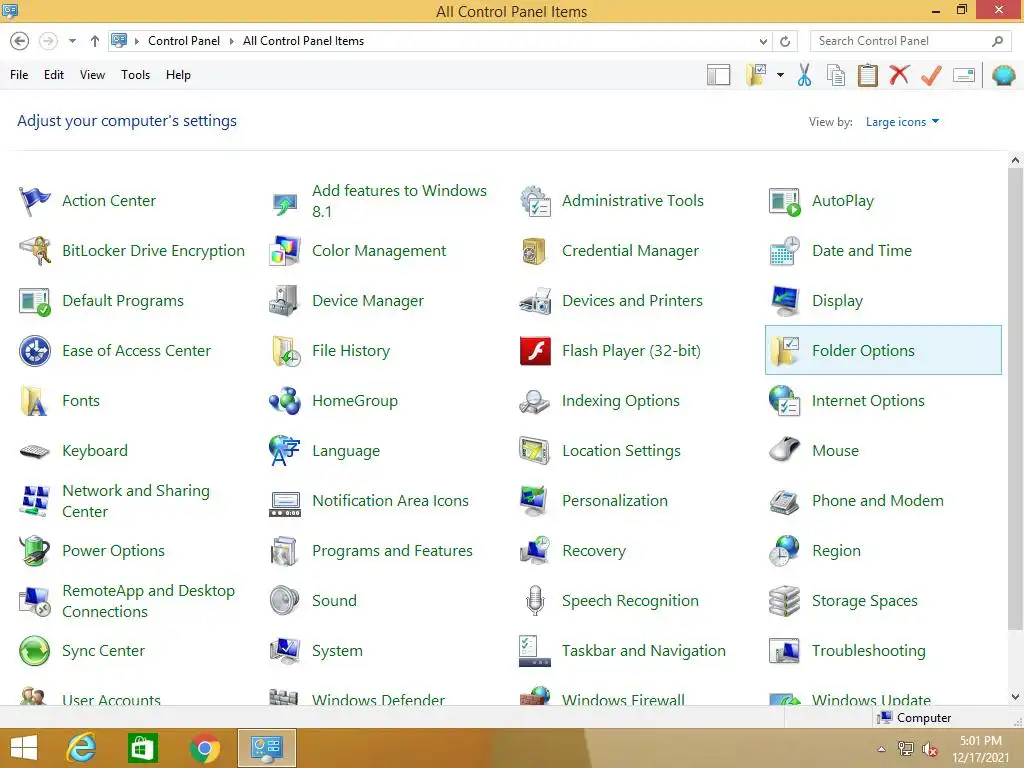This screenshot has height=768, width=1024.
Task: Click the Control Panel taskbar button
Action: pos(266,748)
